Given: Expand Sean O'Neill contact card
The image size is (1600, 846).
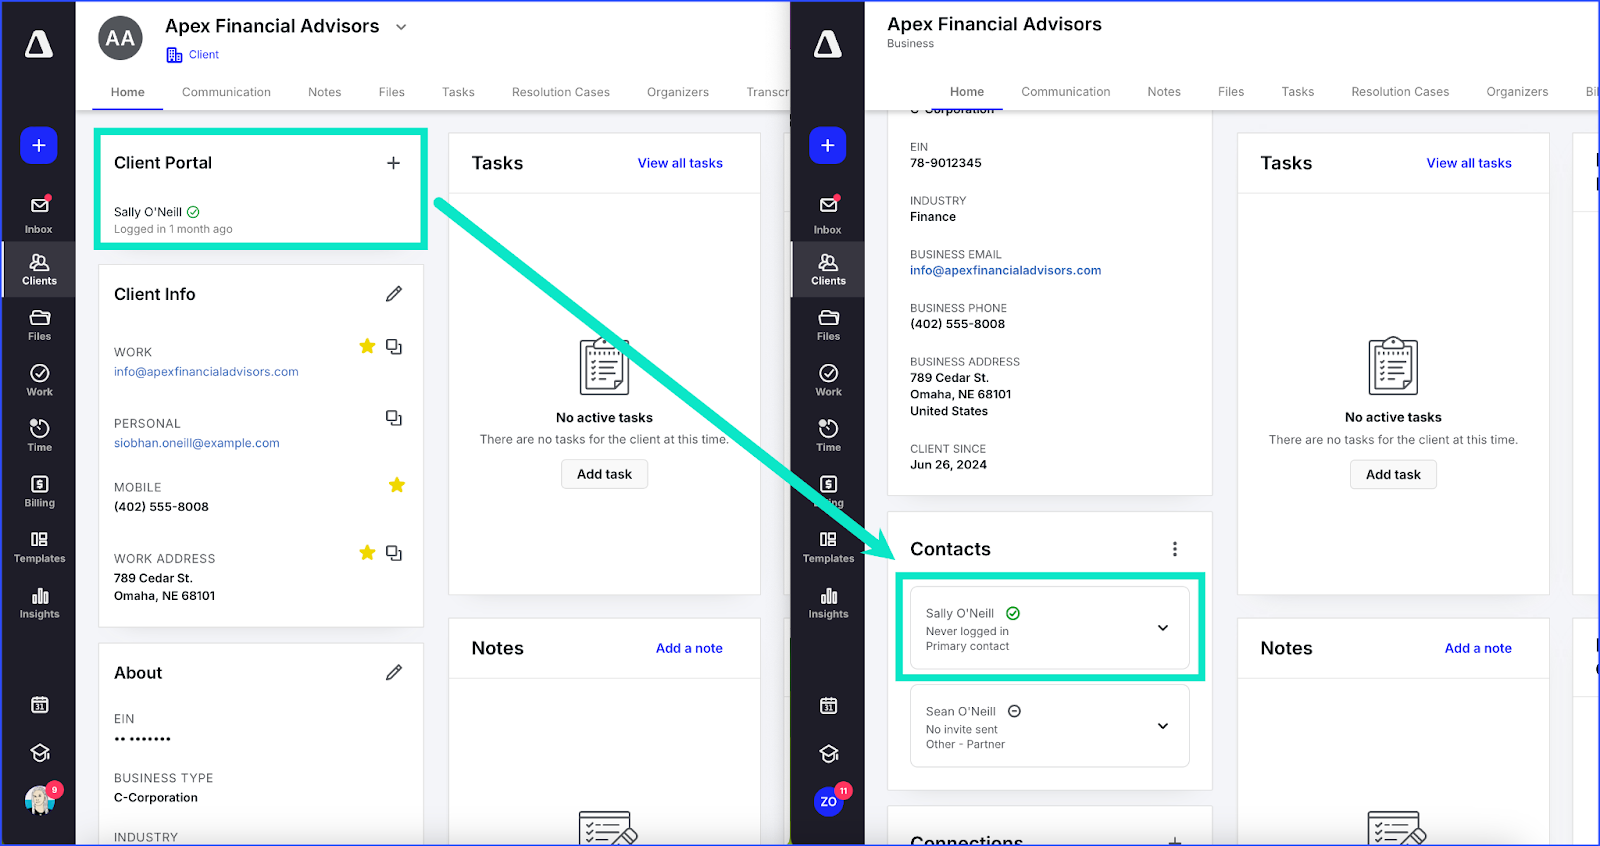Looking at the screenshot, I should coord(1162,726).
